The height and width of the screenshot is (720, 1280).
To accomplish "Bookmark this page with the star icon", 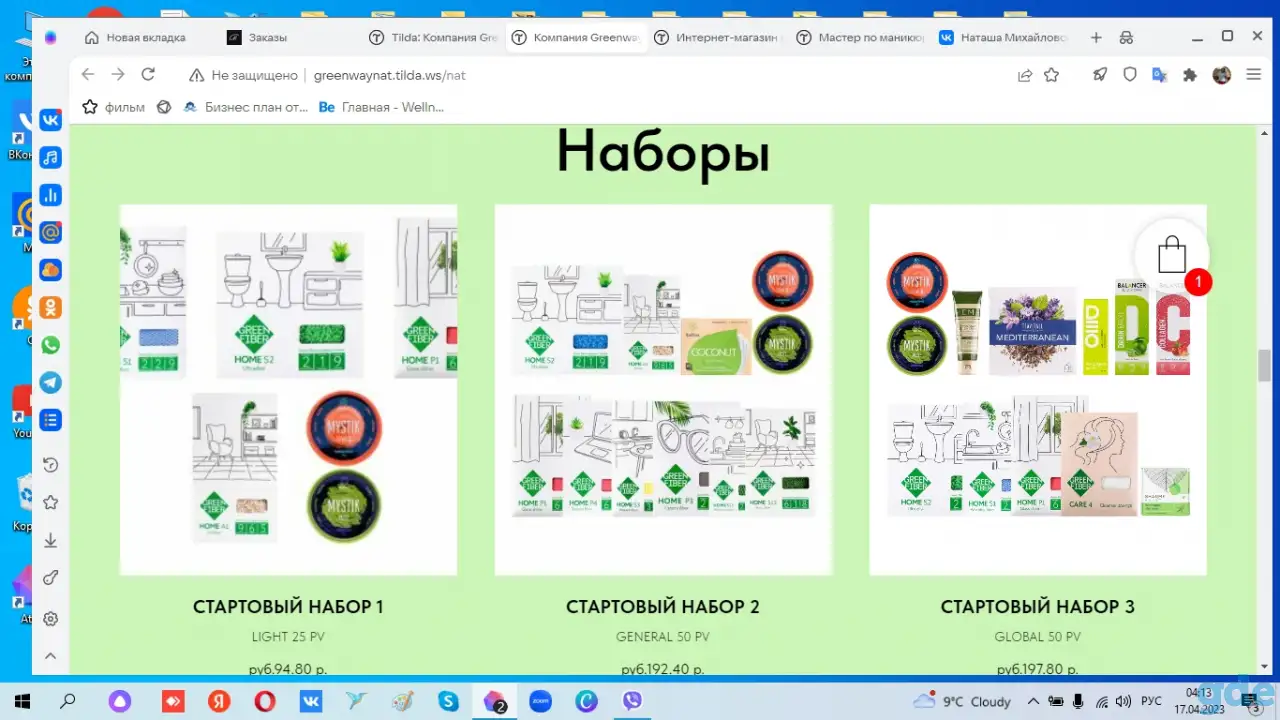I will point(1051,75).
